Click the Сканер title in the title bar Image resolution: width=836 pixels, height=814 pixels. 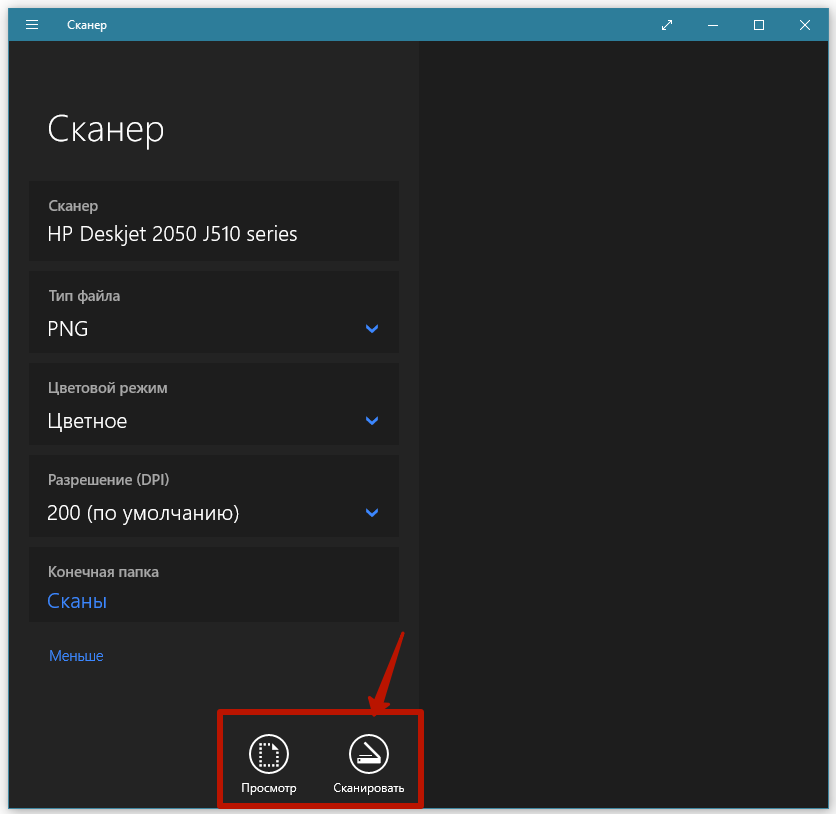(87, 25)
